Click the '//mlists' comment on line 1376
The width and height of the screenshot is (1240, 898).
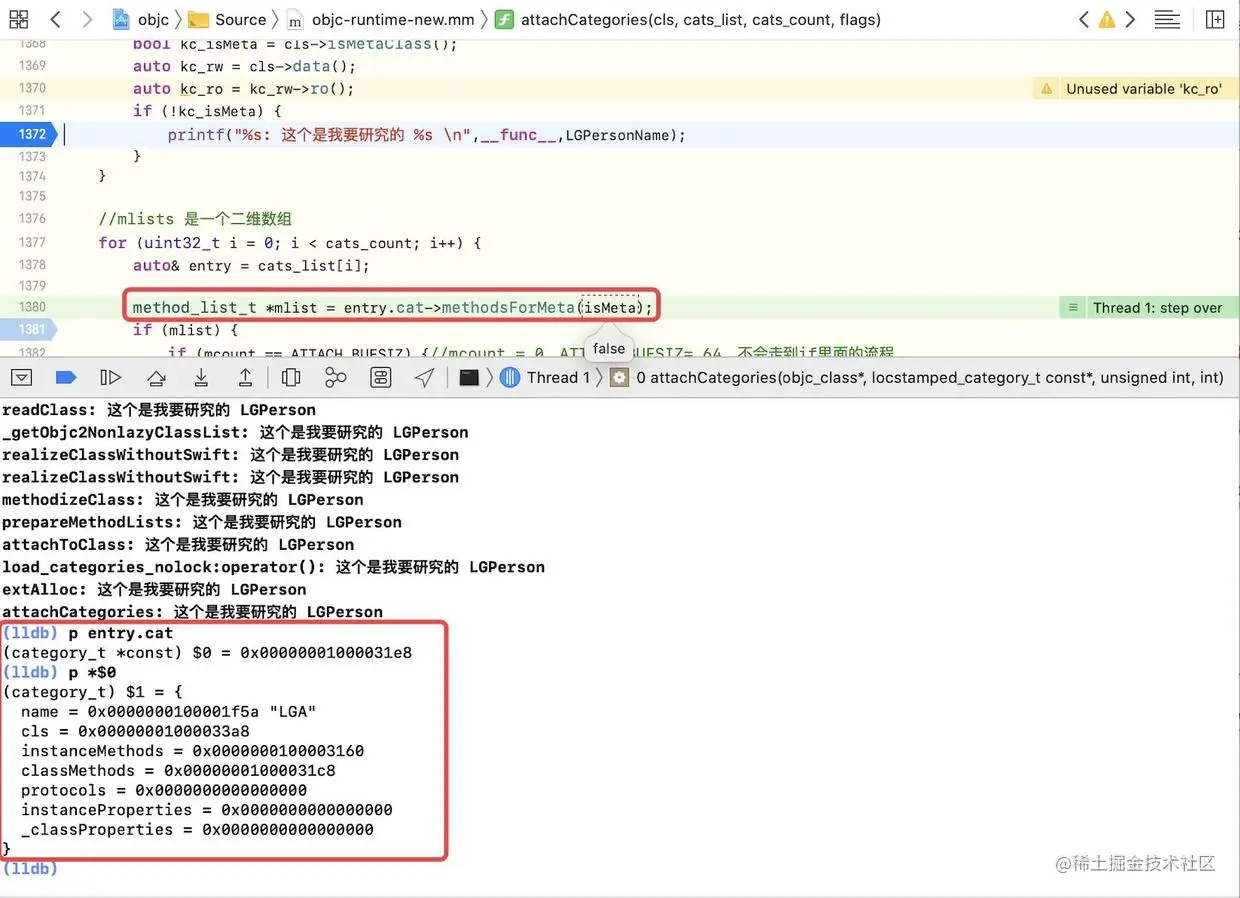(195, 219)
